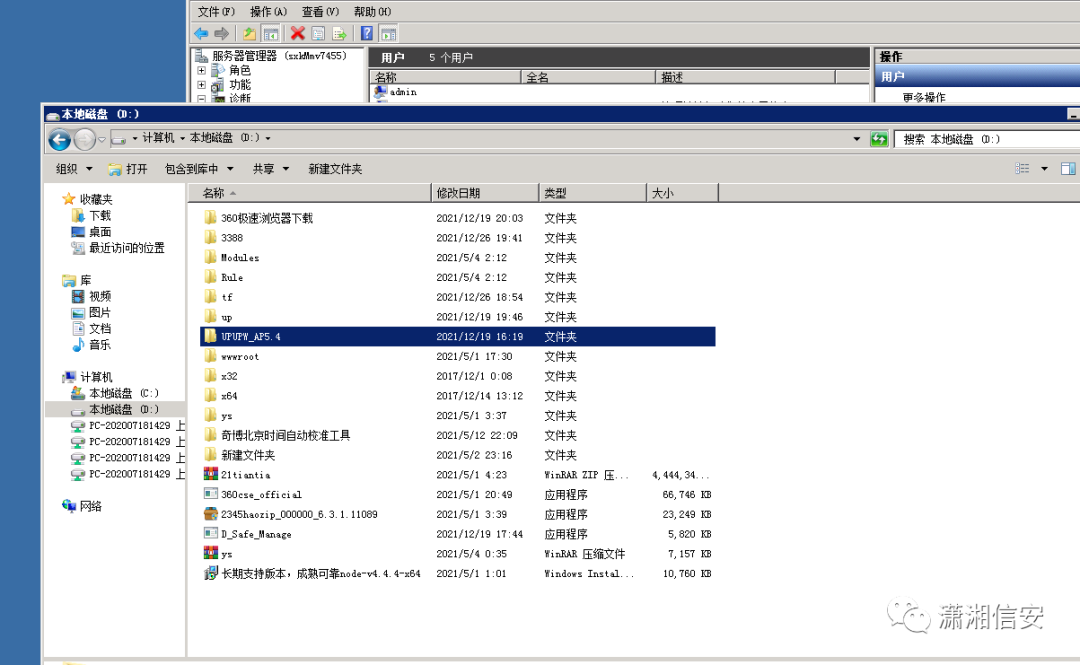Click the up one level folder icon
The image size is (1080, 665).
(249, 33)
